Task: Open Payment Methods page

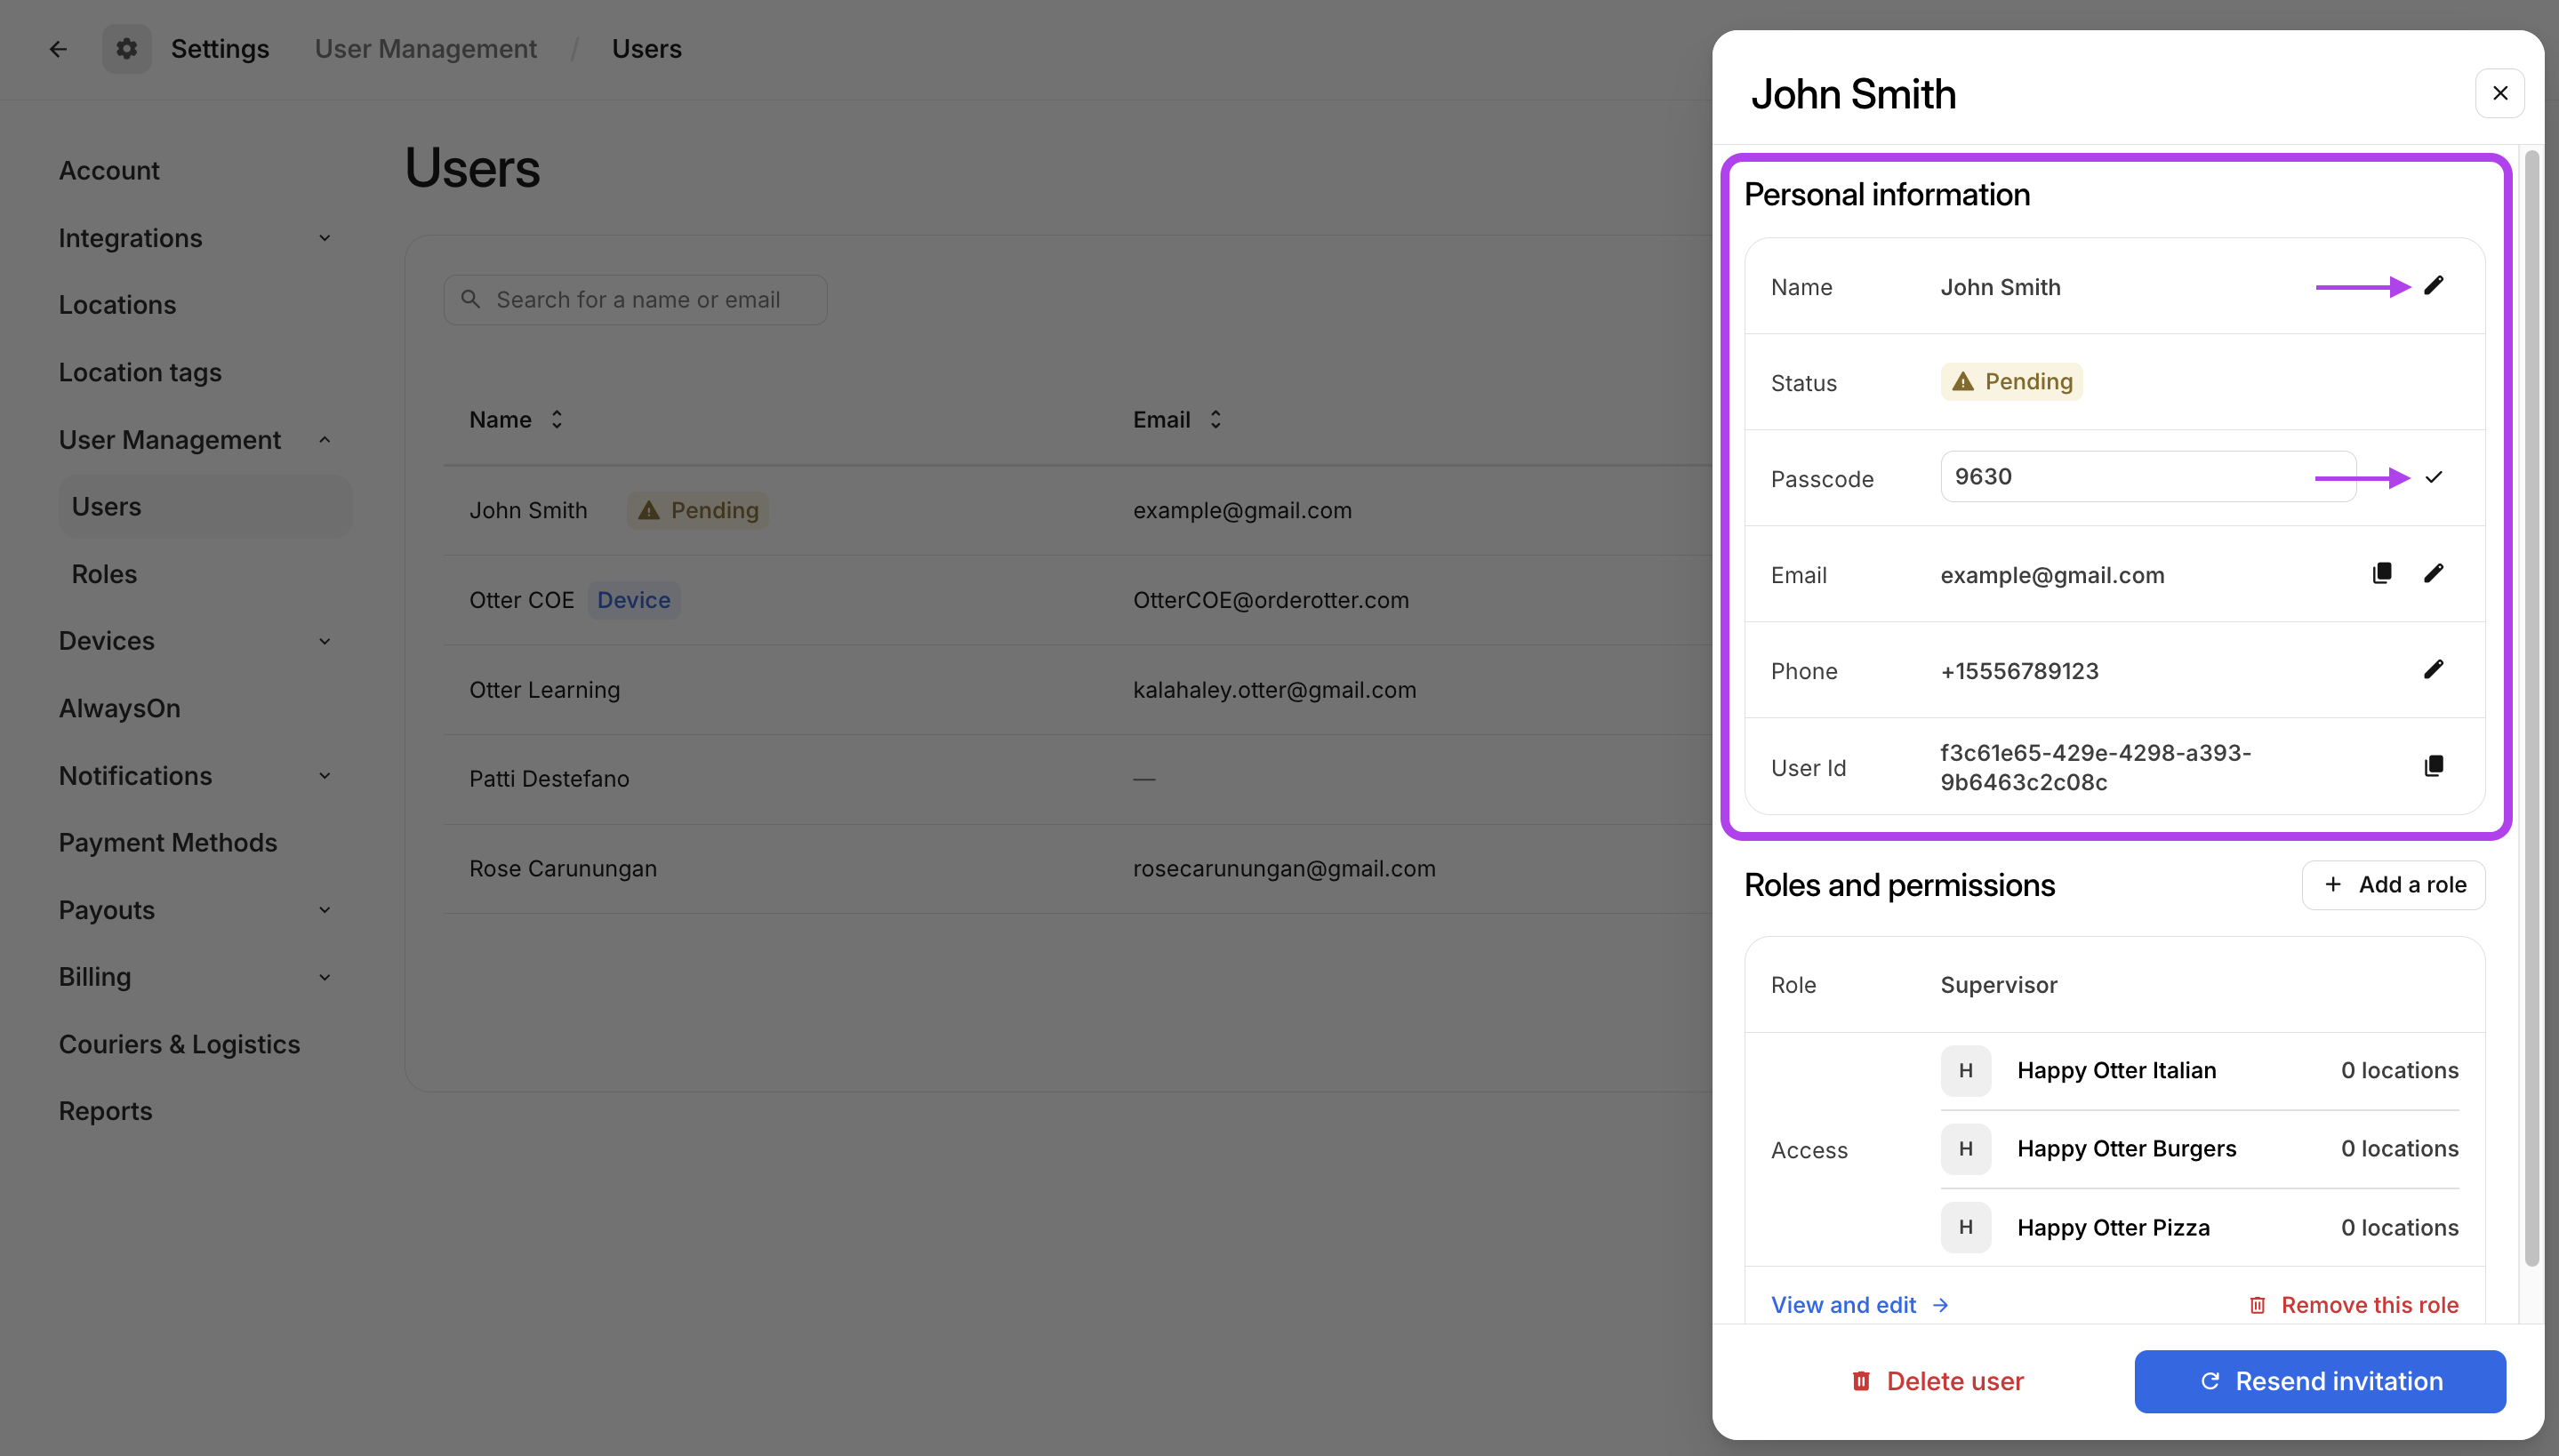Action: [x=167, y=842]
